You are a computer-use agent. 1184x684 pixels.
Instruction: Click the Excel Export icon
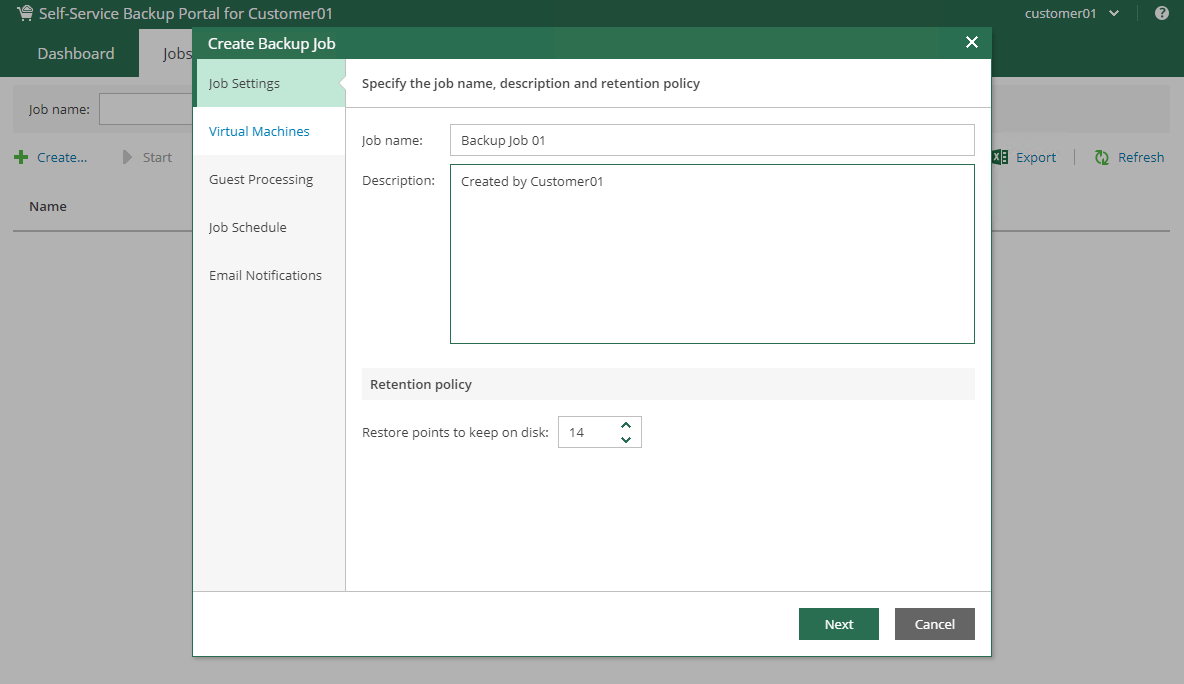(x=1000, y=158)
